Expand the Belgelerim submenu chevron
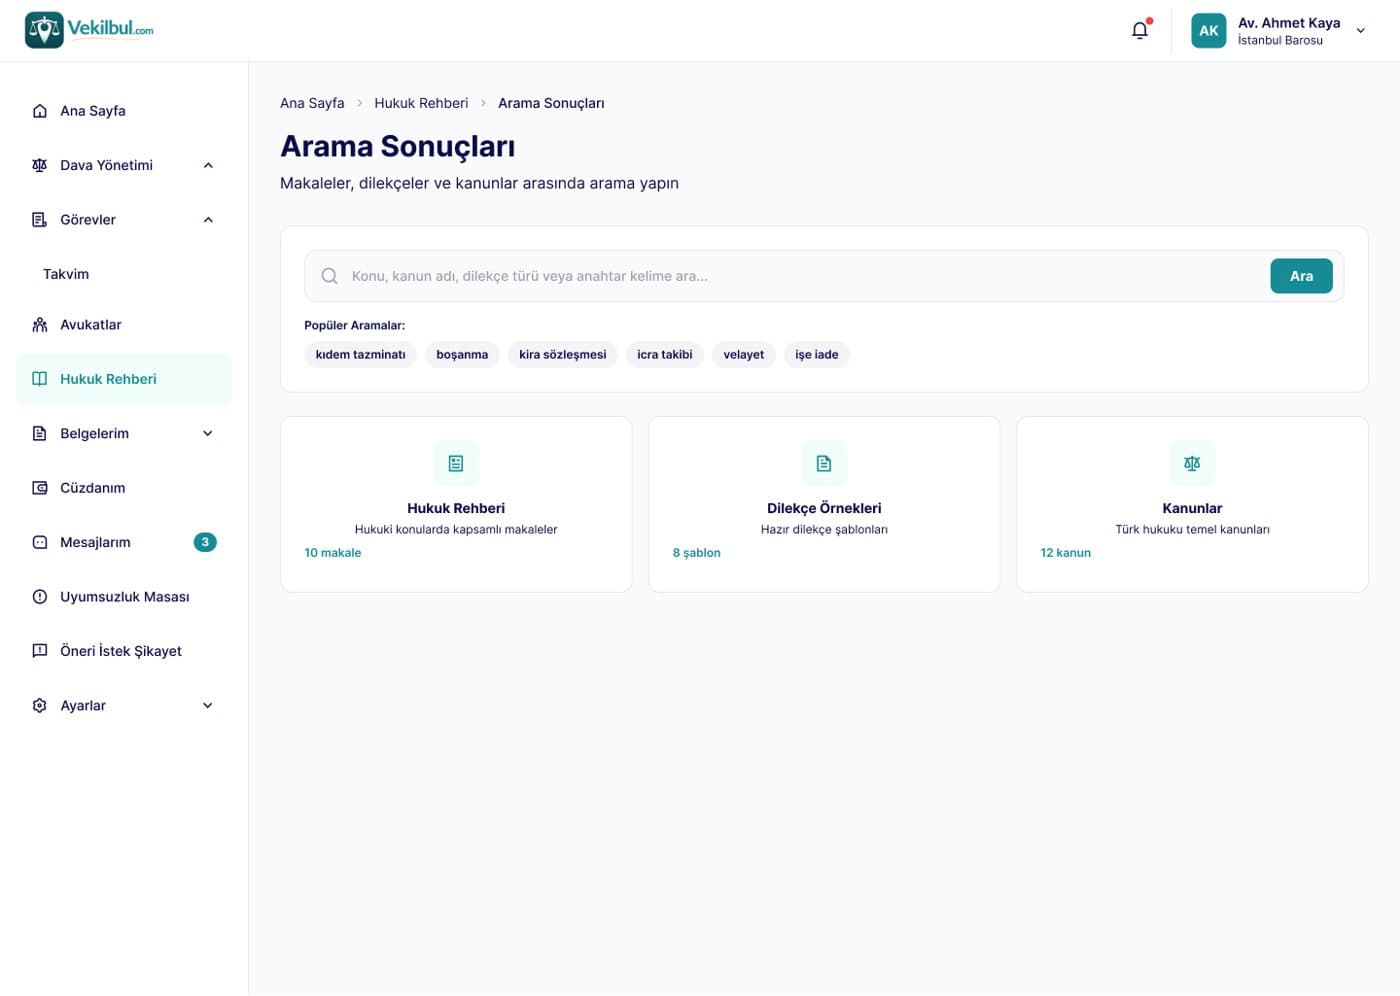The image size is (1400, 996). pyautogui.click(x=208, y=433)
